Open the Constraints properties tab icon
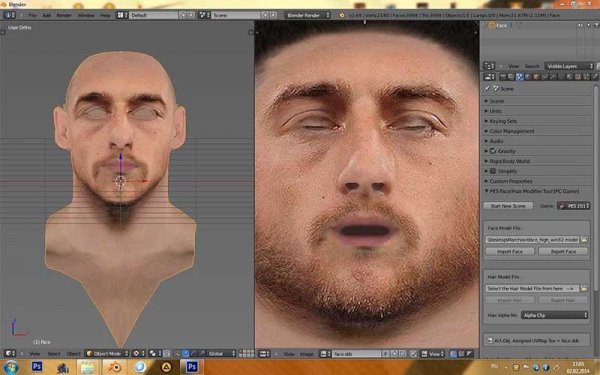This screenshot has width=600, height=375. pyautogui.click(x=544, y=77)
